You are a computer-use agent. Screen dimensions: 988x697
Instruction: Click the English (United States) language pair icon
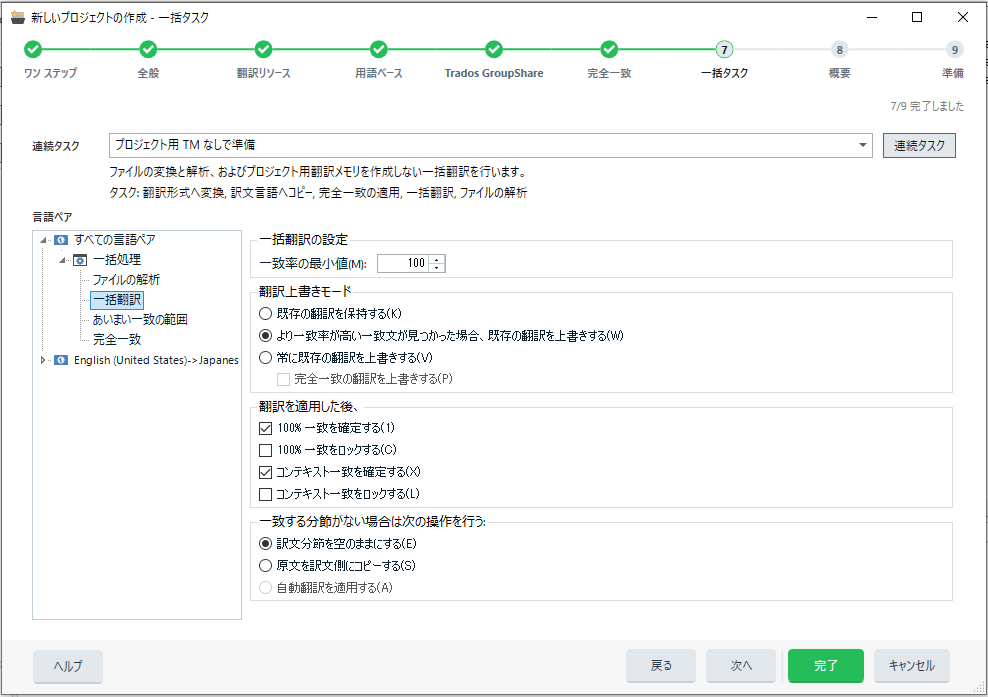click(x=61, y=360)
